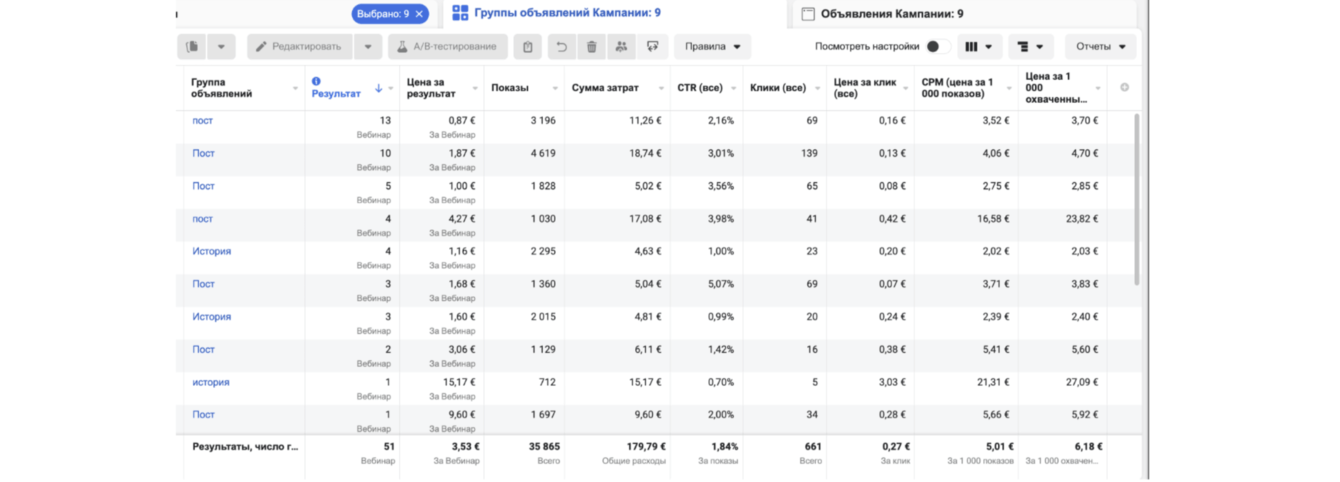Click the plus icon to add column
Viewport: 1340px width, 482px height.
pyautogui.click(x=1124, y=88)
